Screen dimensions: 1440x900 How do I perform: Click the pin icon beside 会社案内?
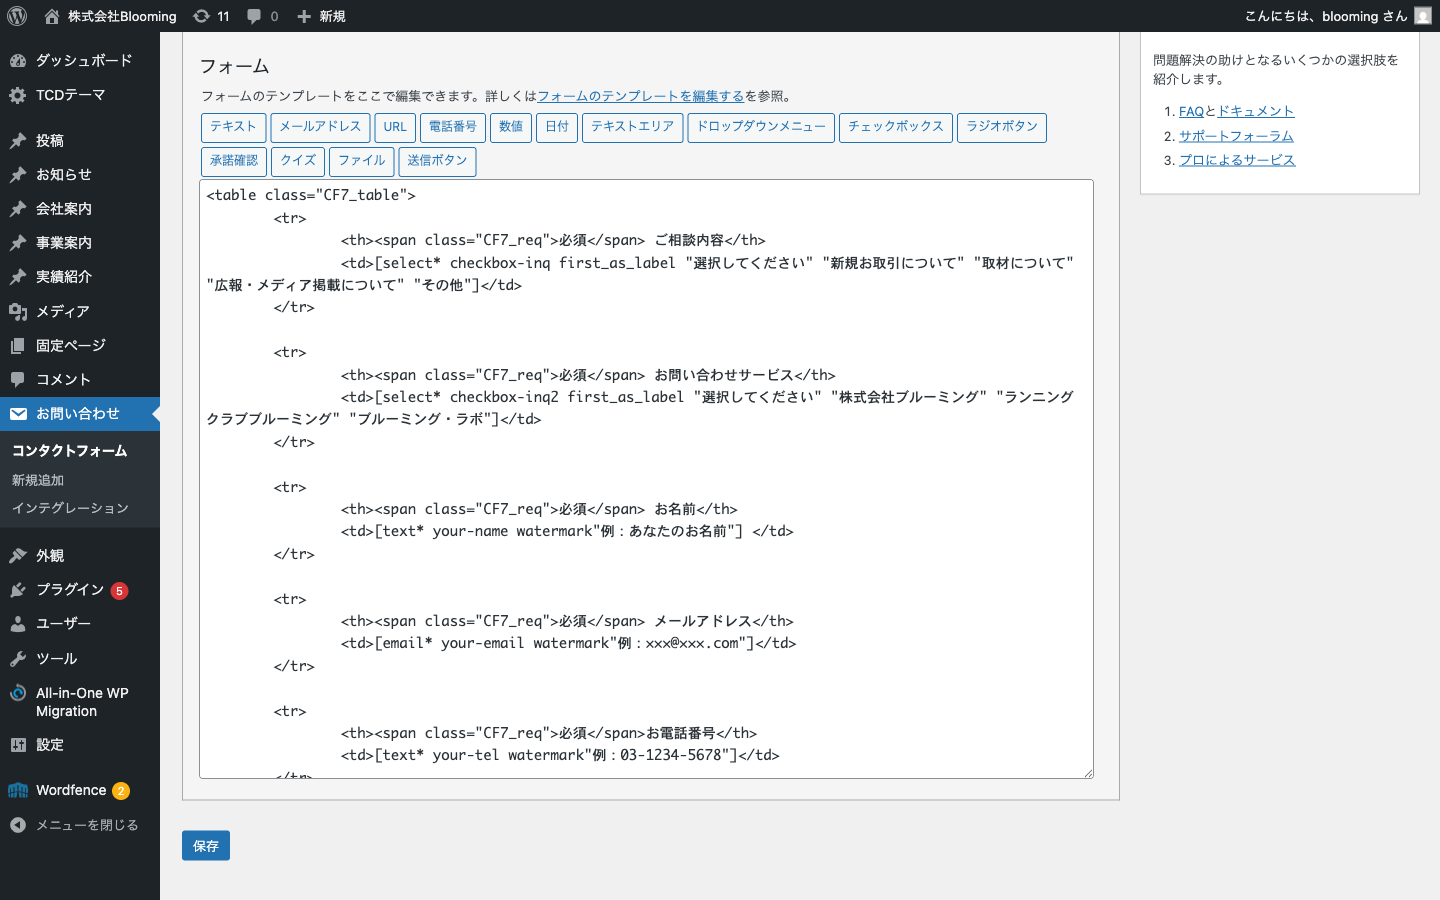[18, 209]
